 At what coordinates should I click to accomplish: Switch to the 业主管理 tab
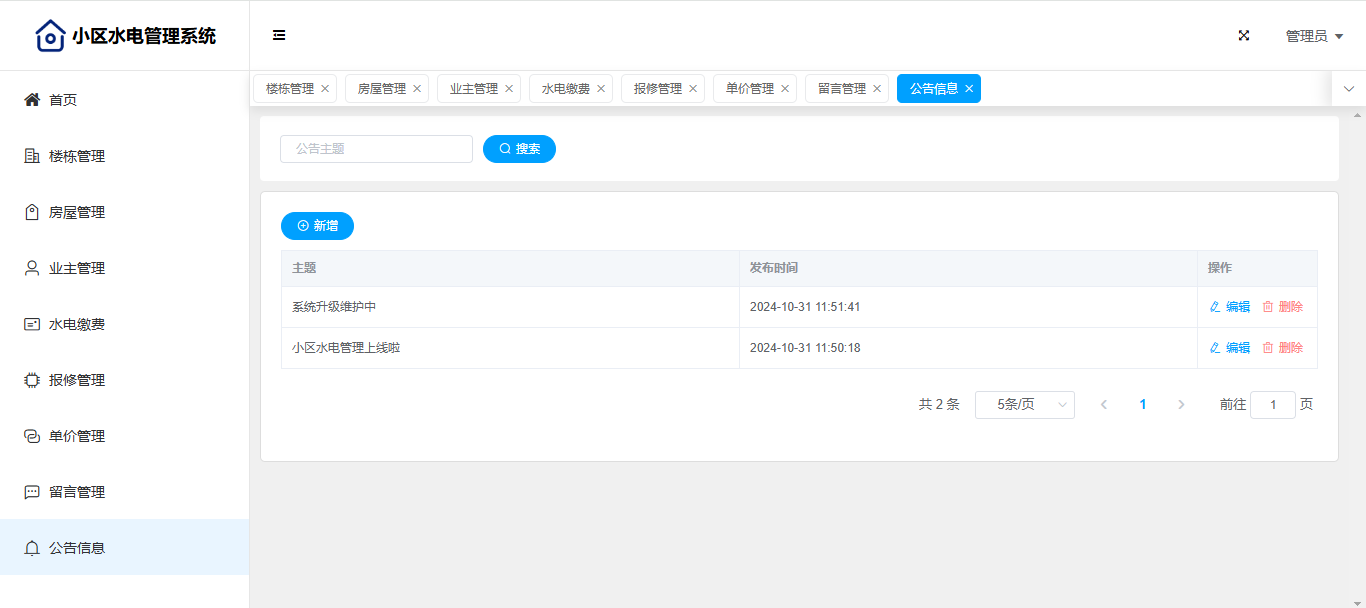pyautogui.click(x=473, y=89)
